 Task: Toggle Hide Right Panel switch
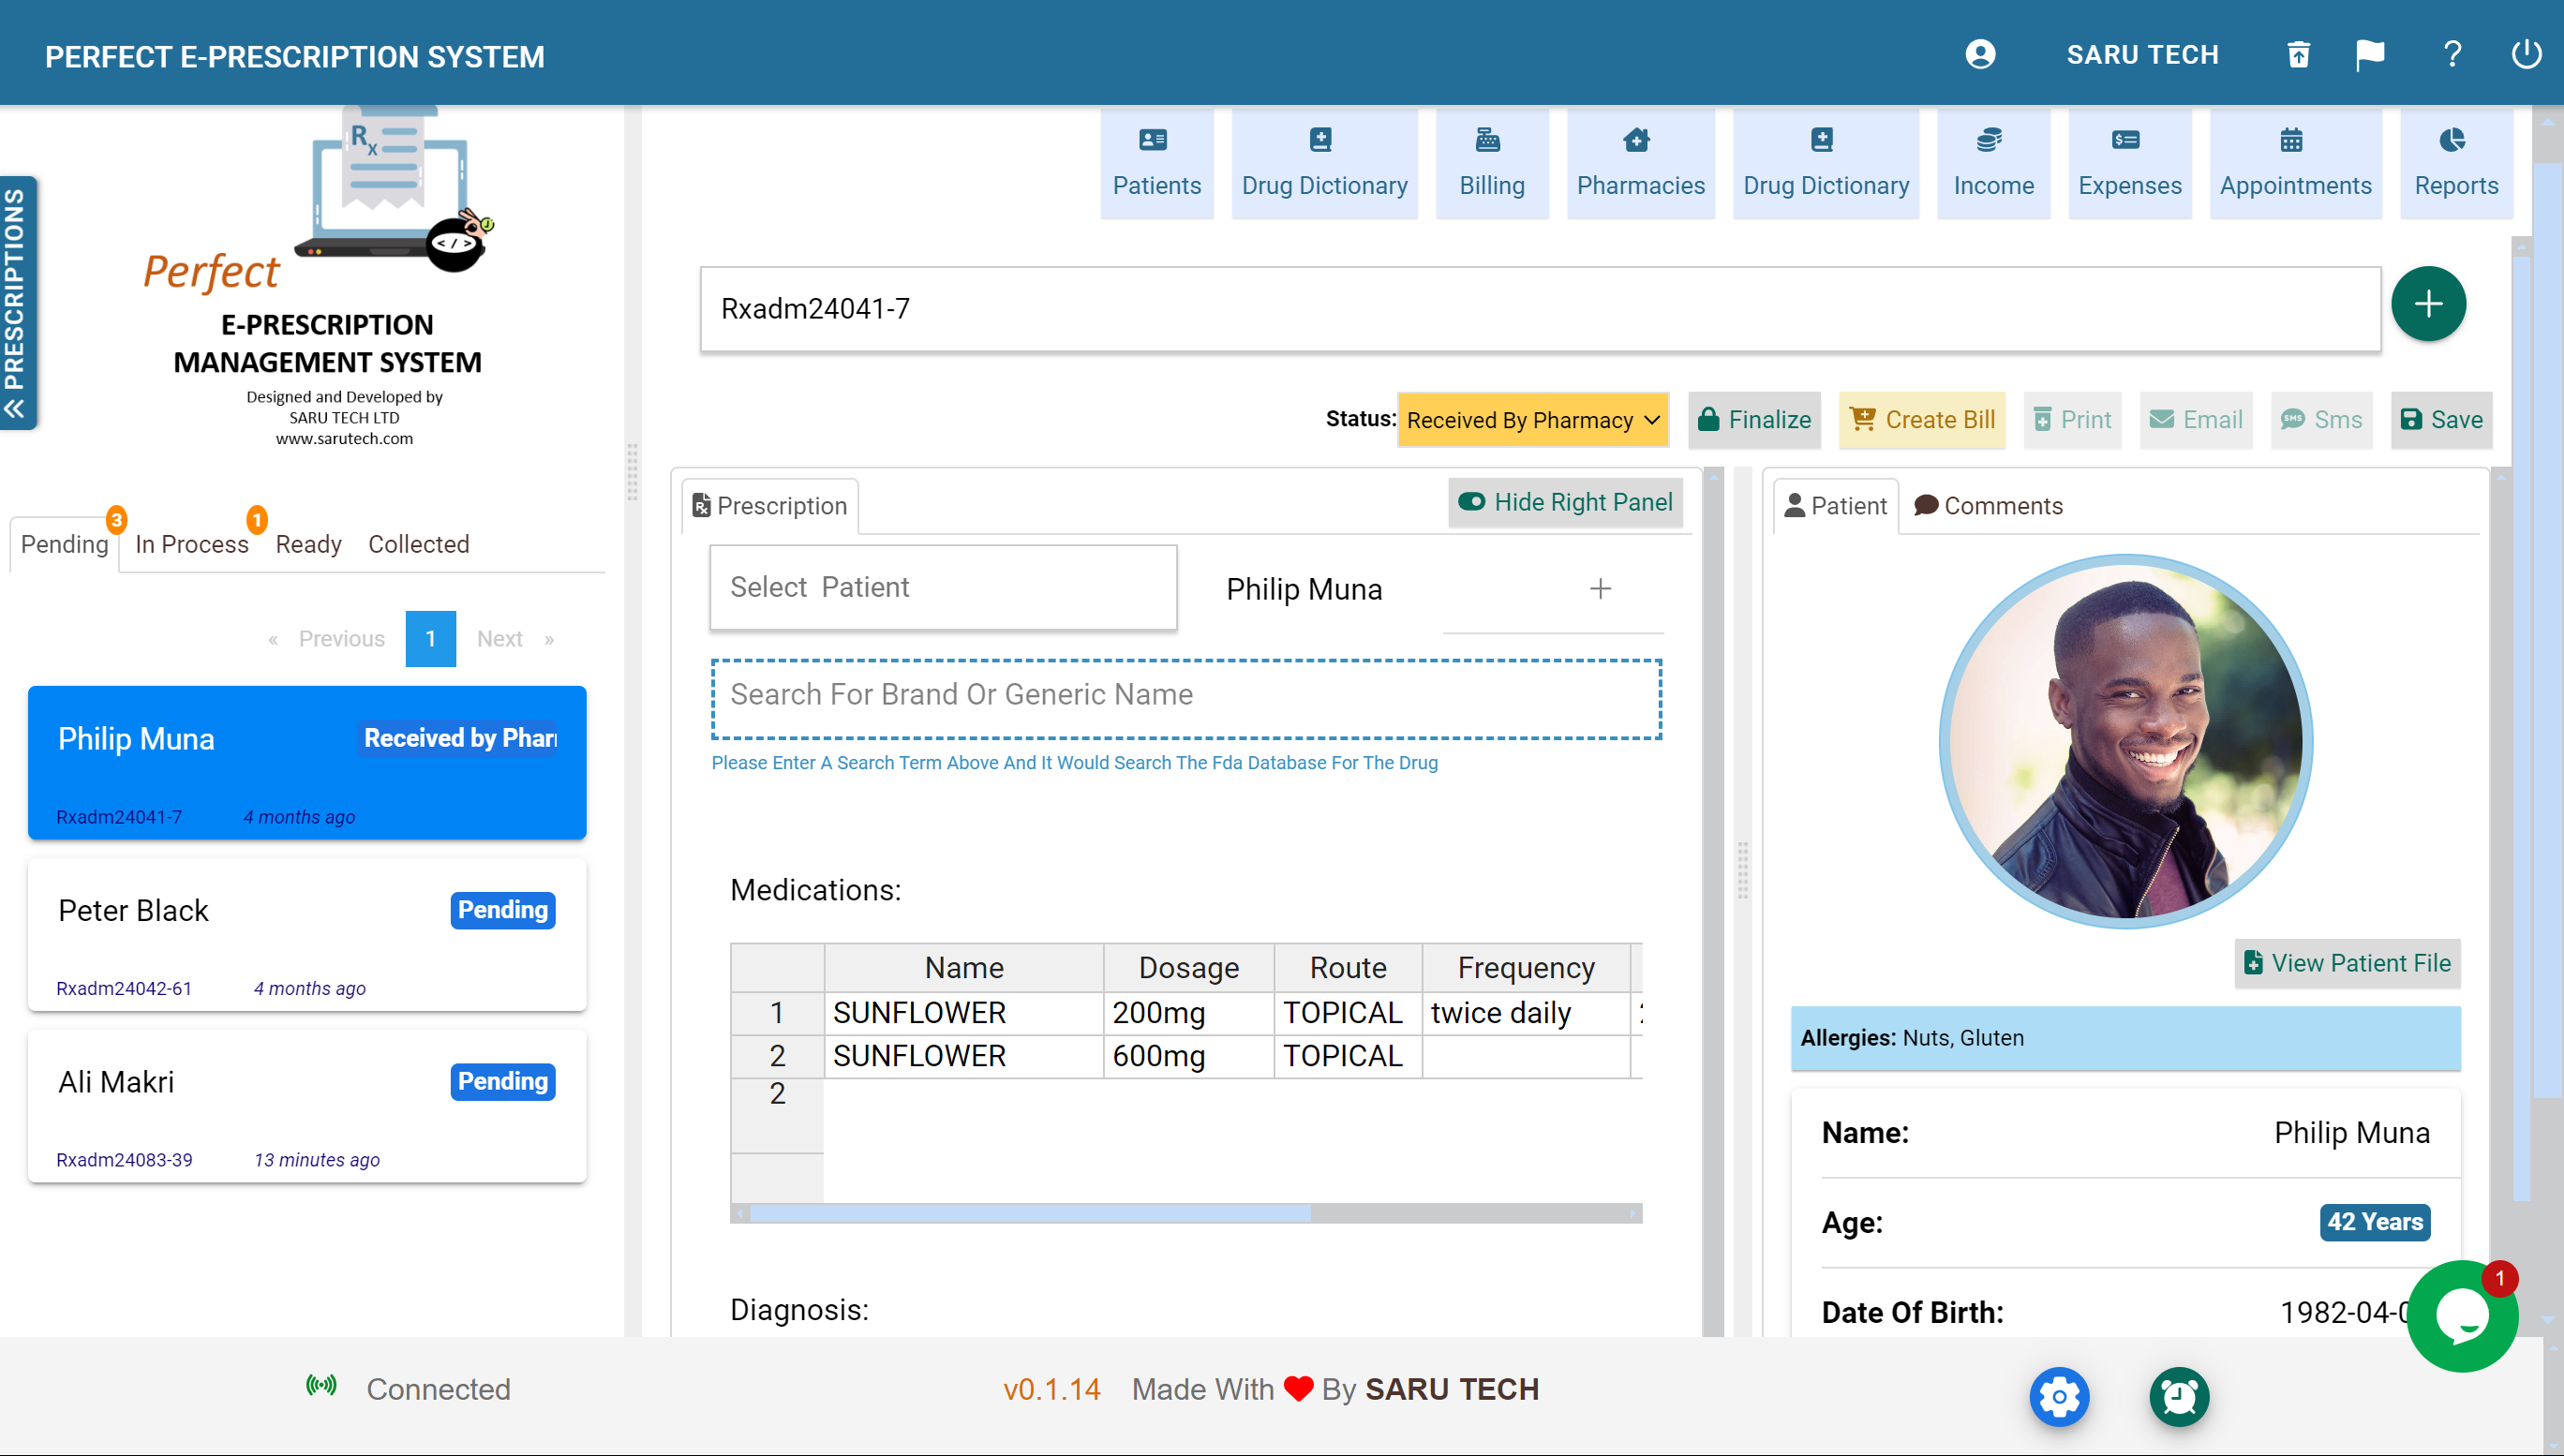tap(1565, 502)
